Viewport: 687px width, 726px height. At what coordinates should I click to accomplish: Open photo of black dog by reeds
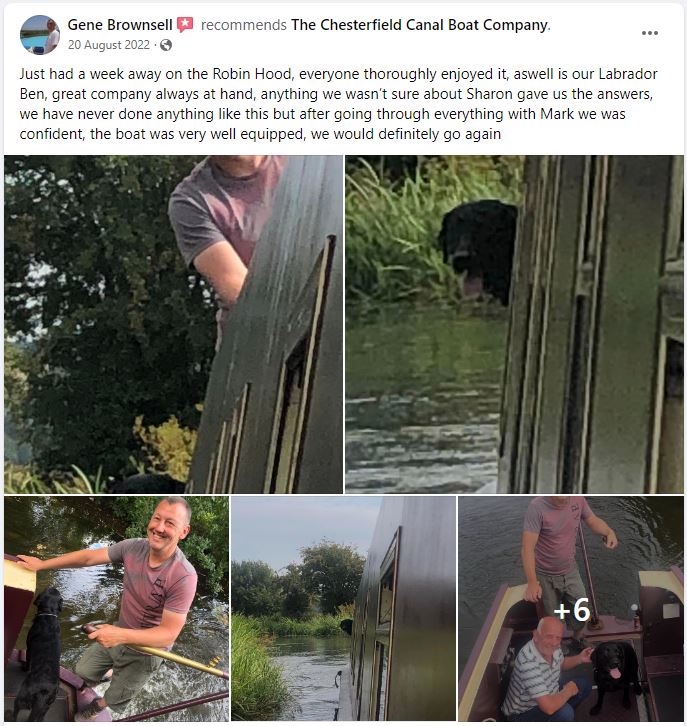click(514, 324)
